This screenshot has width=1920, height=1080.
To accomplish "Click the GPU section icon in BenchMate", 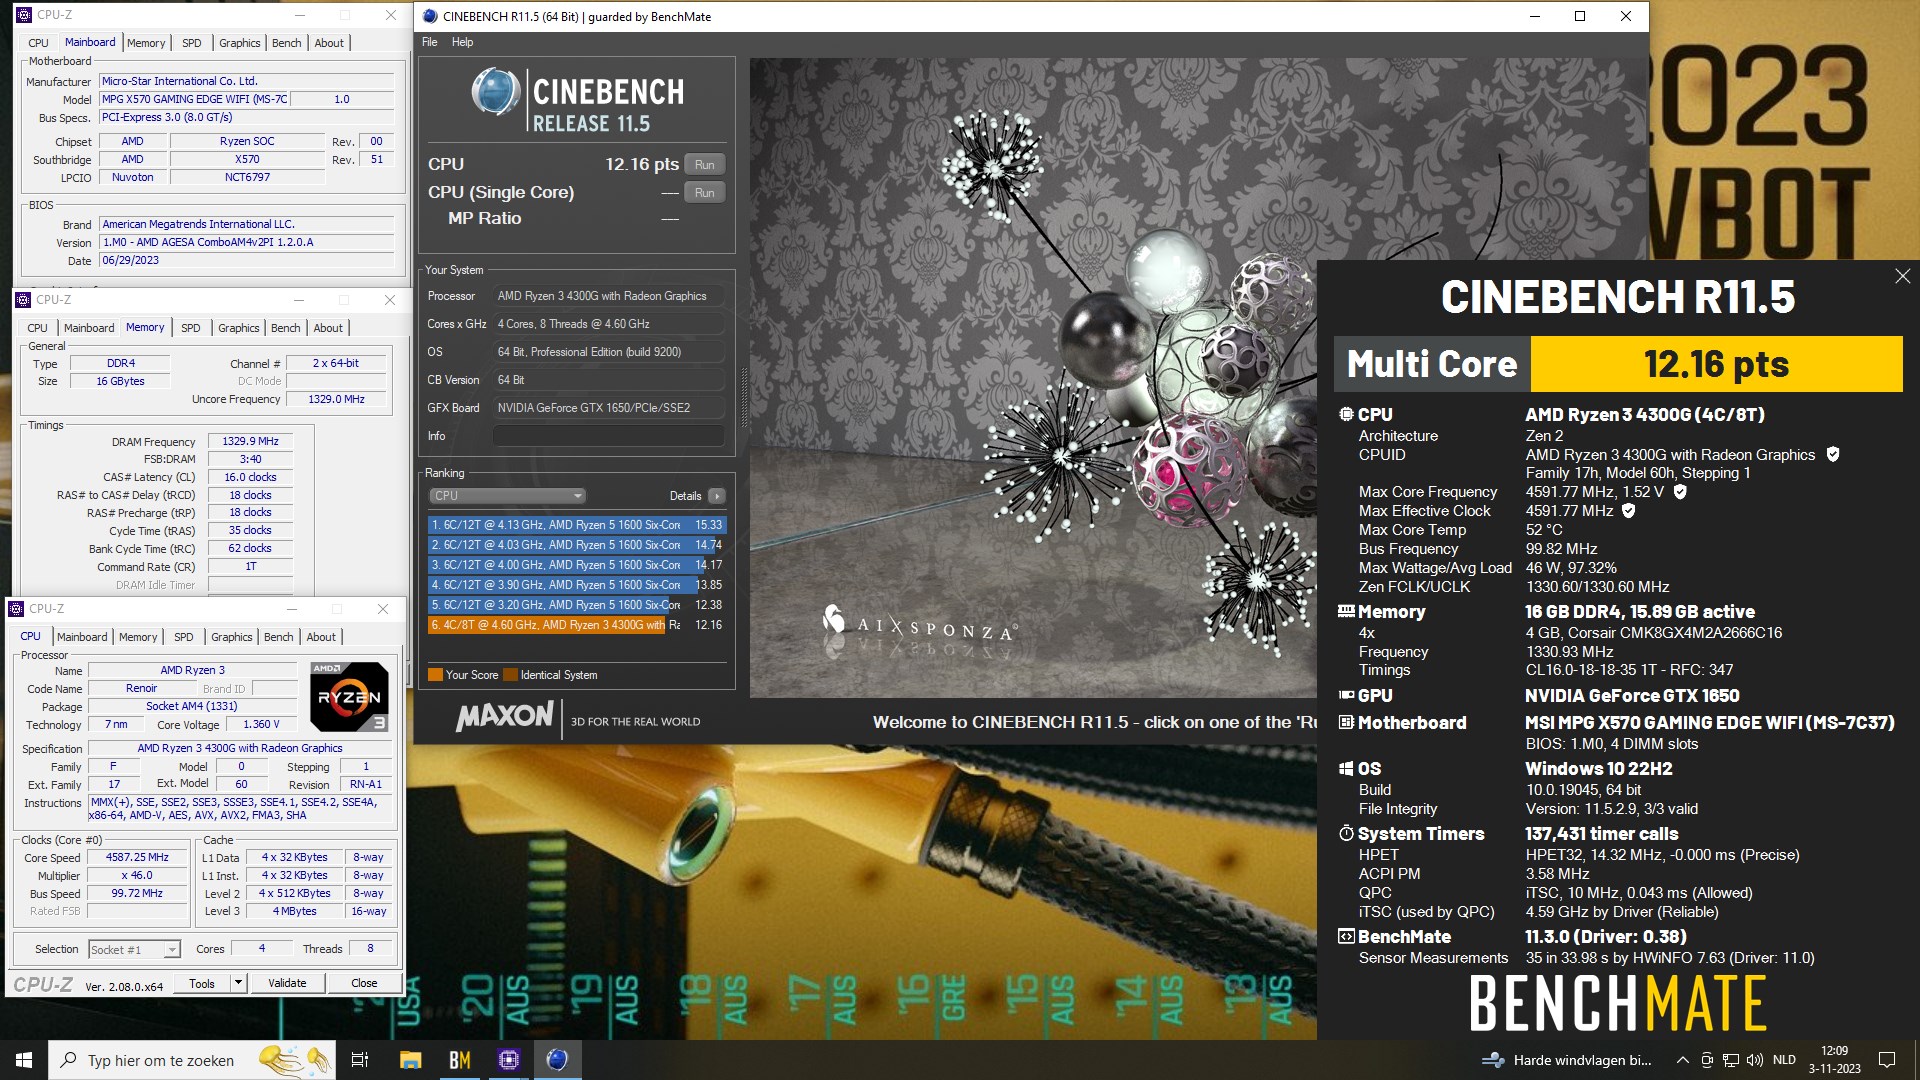I will [1346, 695].
